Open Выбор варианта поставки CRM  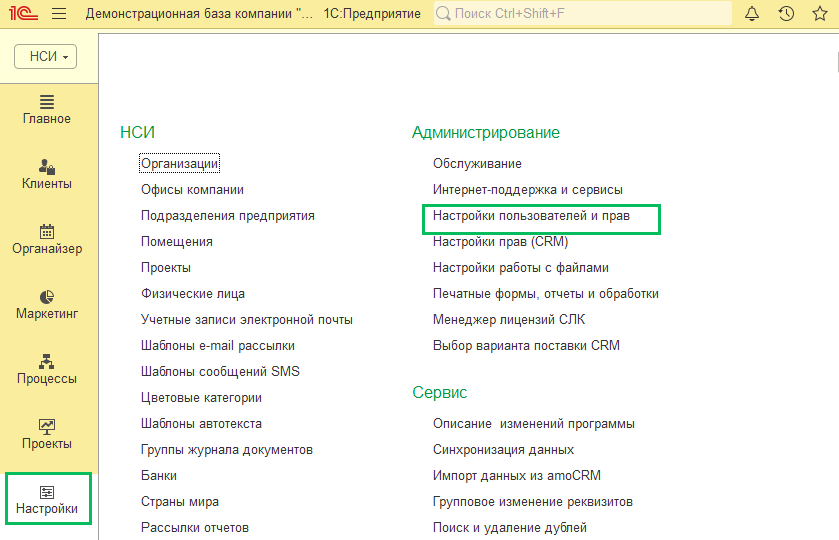(527, 346)
